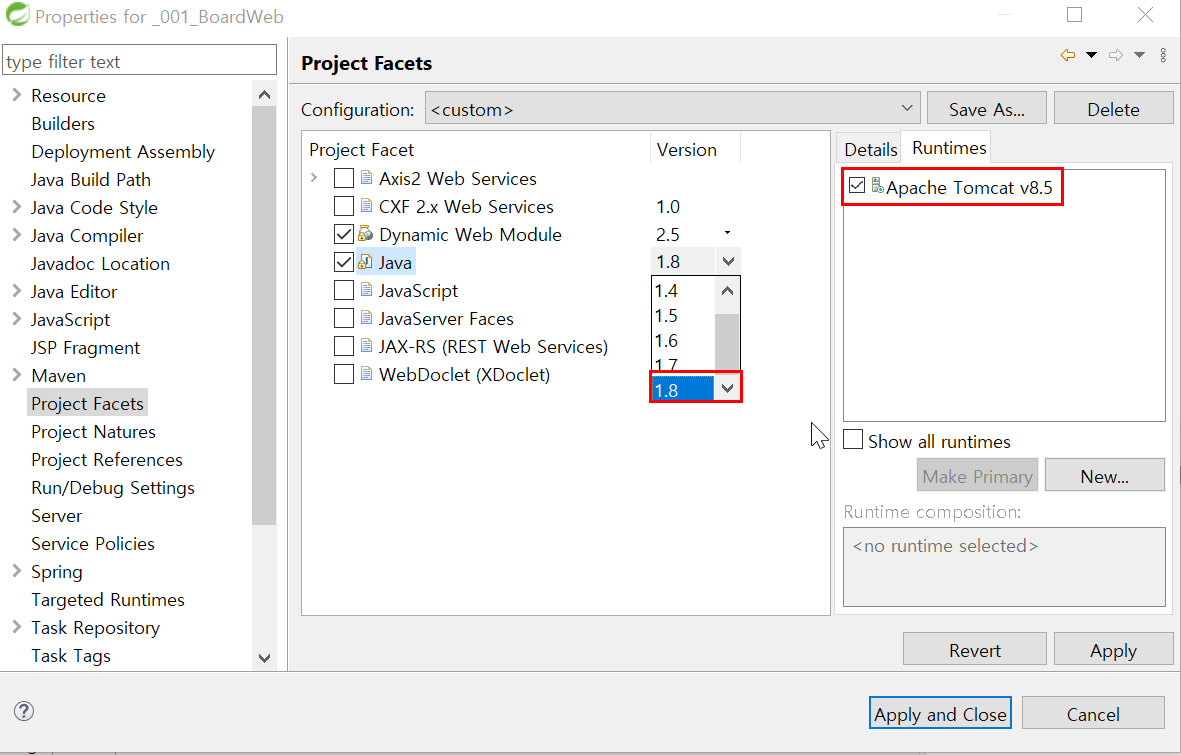Check JAX-RS (REST Web Services) facet

343,346
